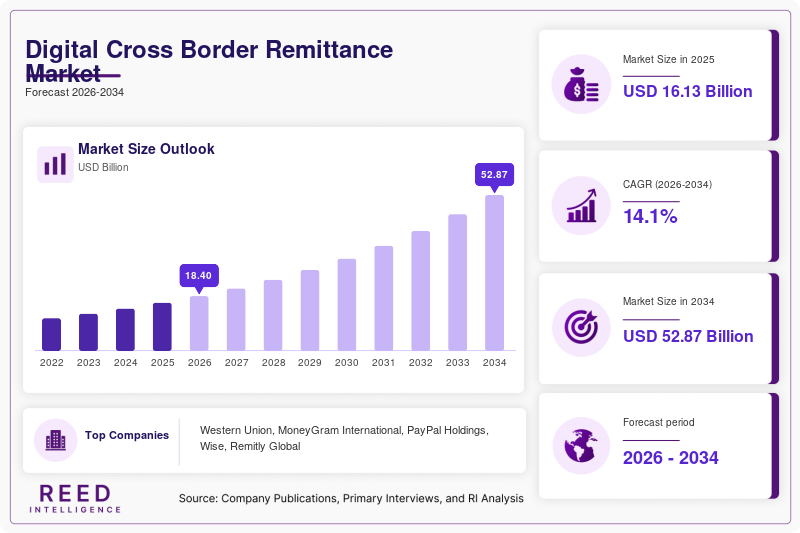
Task: Click the 2027 axis label
Action: pyautogui.click(x=237, y=363)
